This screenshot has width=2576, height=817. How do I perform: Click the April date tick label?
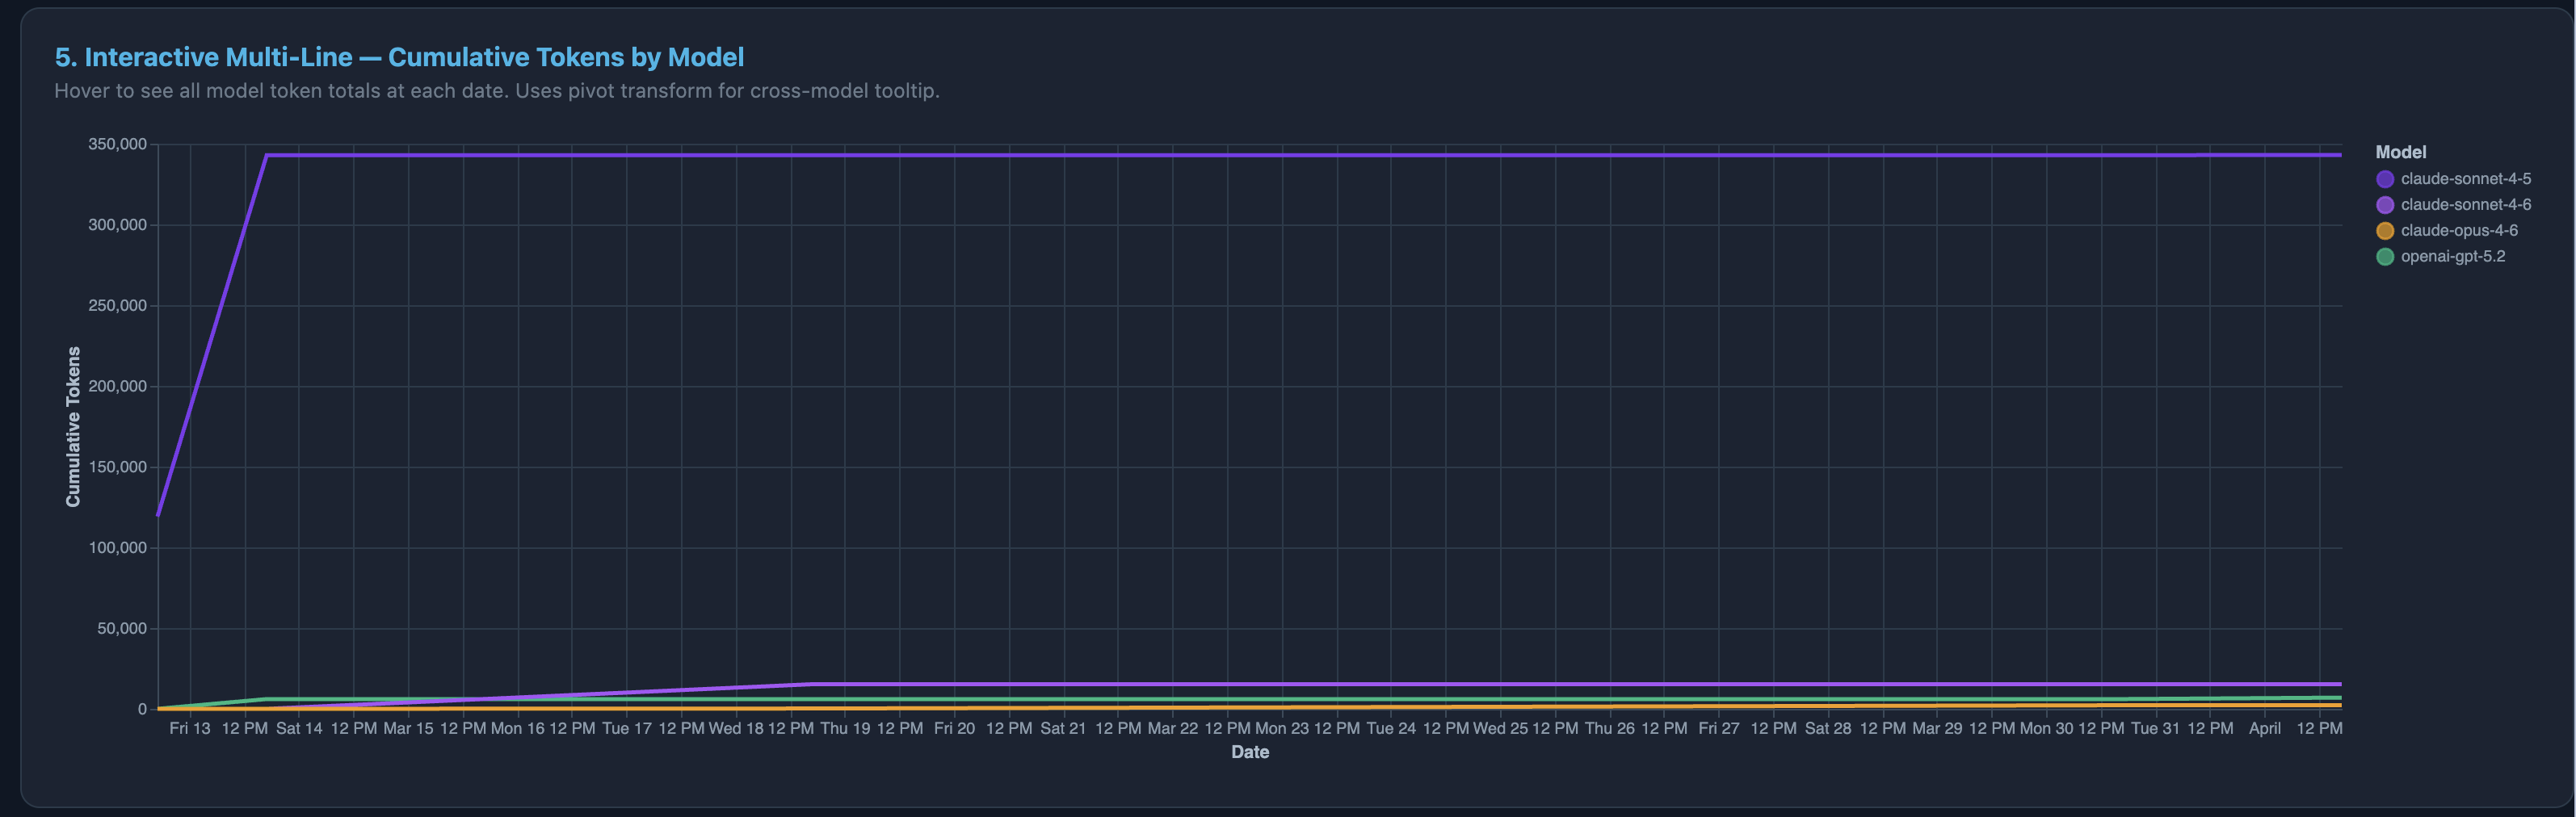click(2264, 728)
